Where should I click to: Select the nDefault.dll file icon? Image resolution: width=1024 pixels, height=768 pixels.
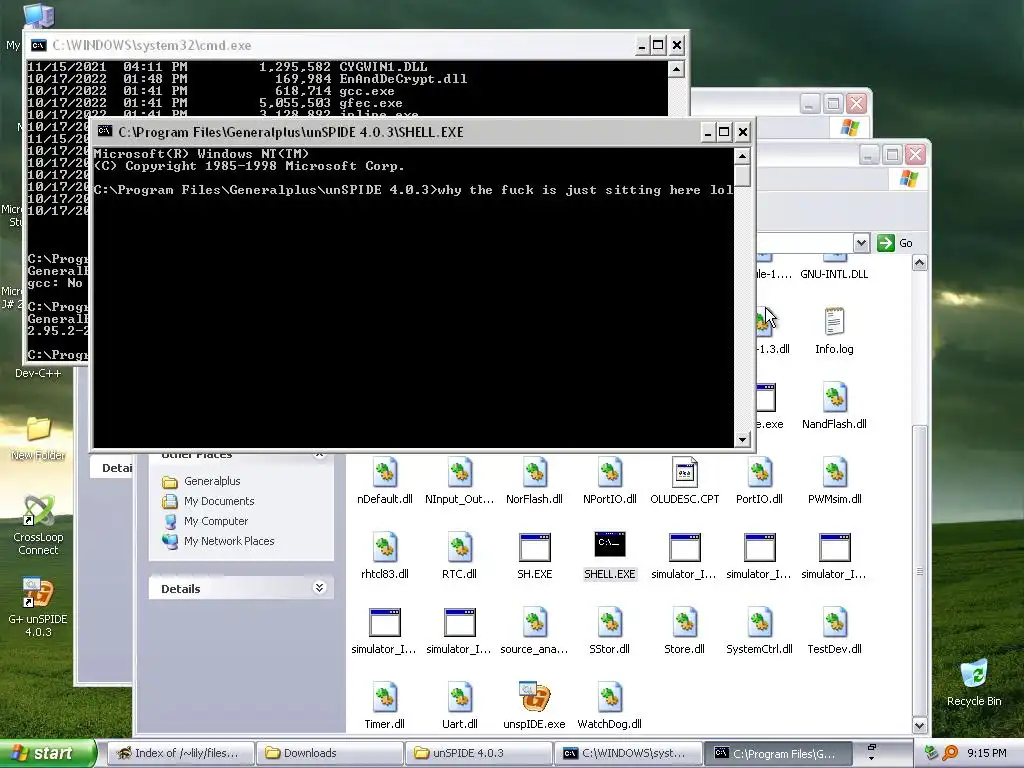click(385, 473)
